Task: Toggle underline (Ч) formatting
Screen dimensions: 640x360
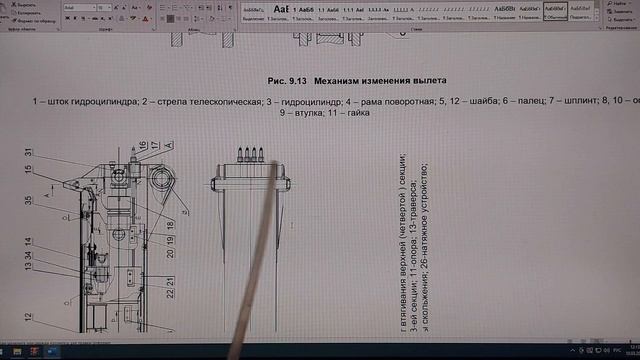Action: pyautogui.click(x=83, y=18)
